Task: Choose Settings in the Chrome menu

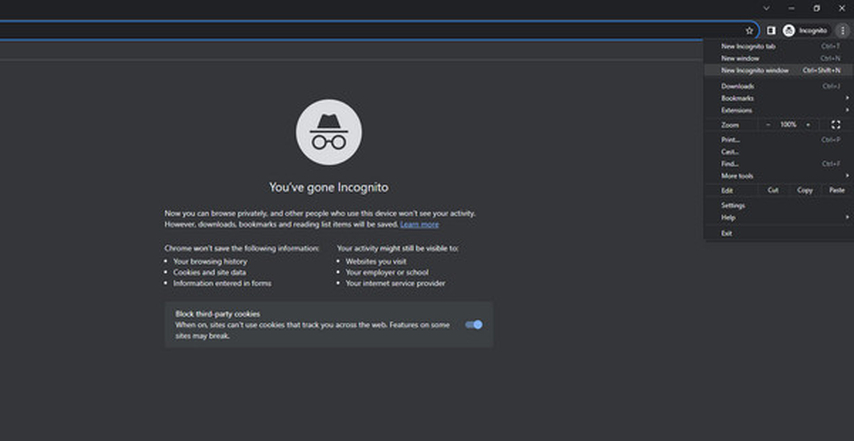Action: [x=733, y=205]
